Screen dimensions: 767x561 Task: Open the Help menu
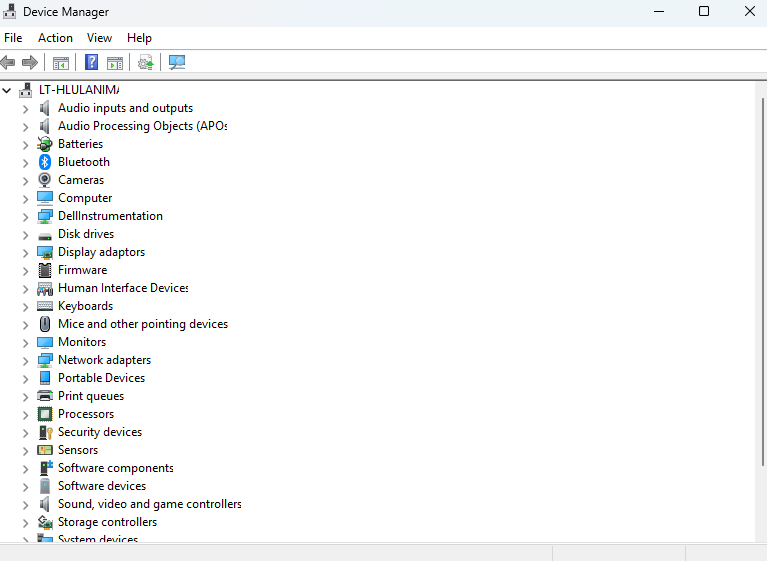[x=139, y=38]
